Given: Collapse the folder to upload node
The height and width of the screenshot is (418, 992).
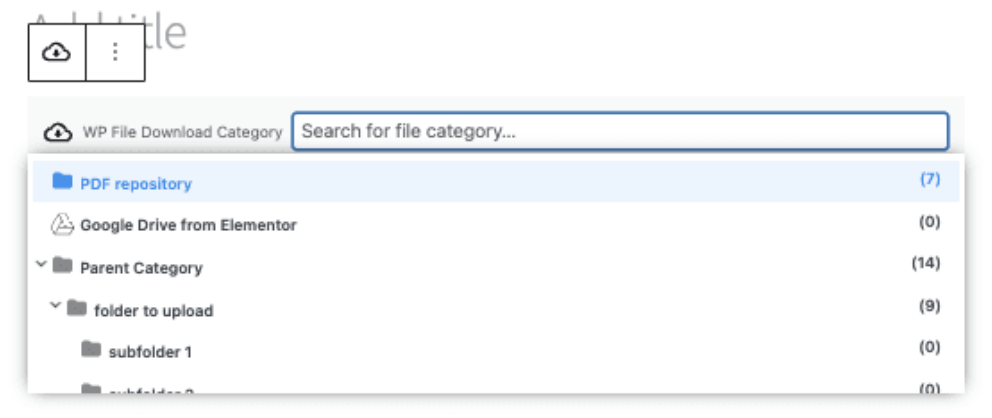Looking at the screenshot, I should coord(55,308).
